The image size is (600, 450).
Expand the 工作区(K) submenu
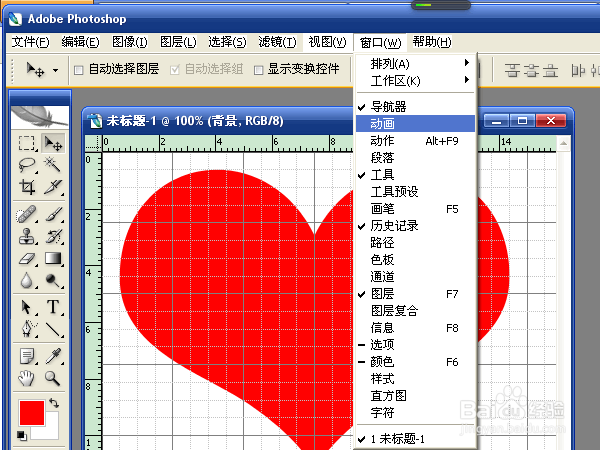tap(416, 81)
